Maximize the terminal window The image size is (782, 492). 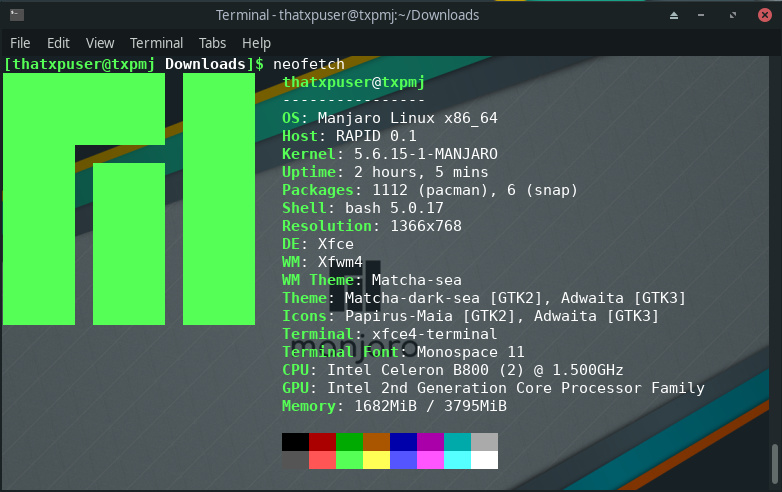tap(733, 15)
